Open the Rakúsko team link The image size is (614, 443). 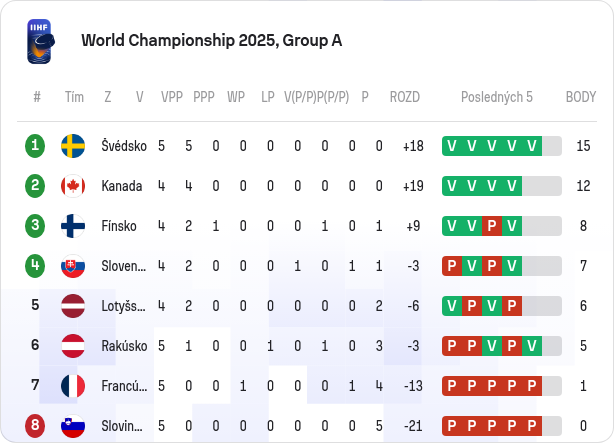point(124,346)
